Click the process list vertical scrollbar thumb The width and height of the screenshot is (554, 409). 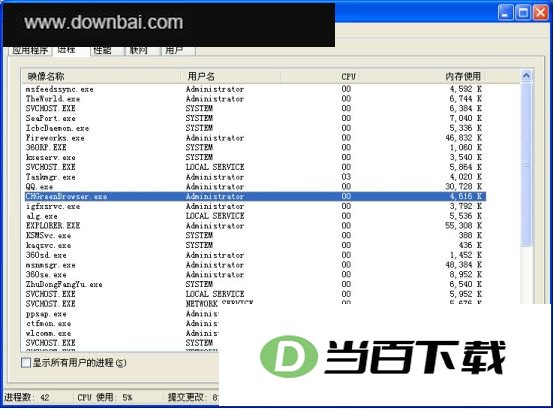click(526, 164)
